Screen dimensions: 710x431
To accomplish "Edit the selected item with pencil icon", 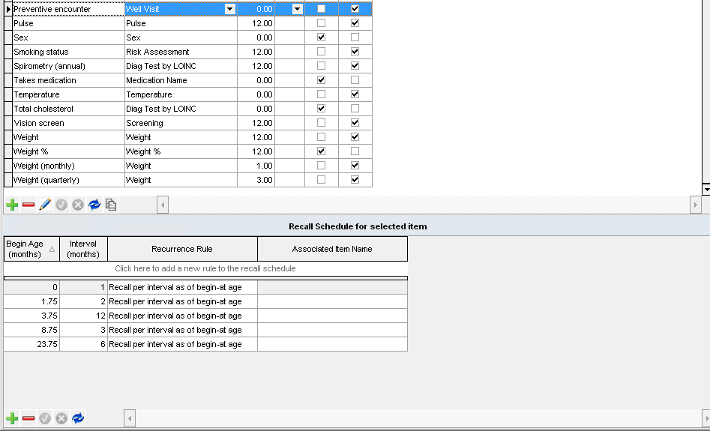I will [45, 205].
